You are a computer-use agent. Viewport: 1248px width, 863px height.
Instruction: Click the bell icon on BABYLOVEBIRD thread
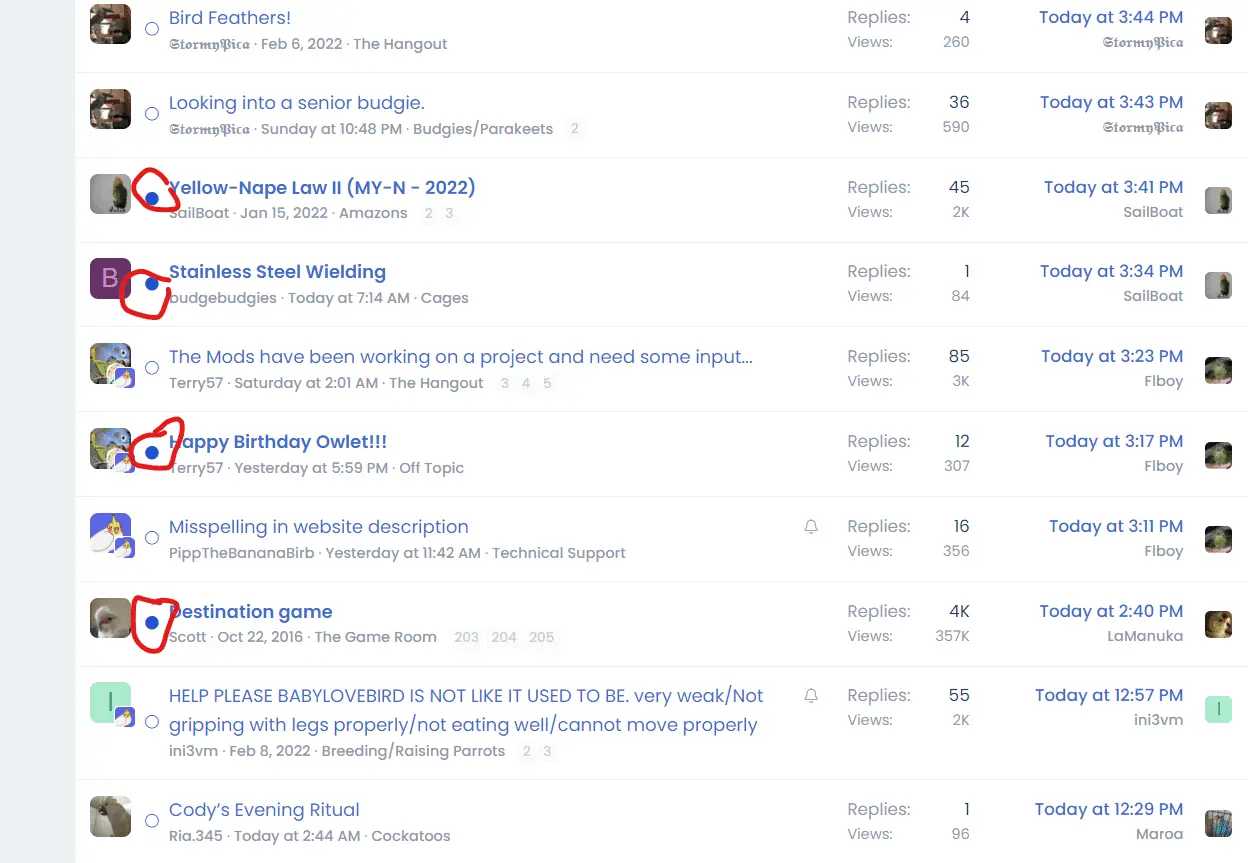pyautogui.click(x=811, y=695)
